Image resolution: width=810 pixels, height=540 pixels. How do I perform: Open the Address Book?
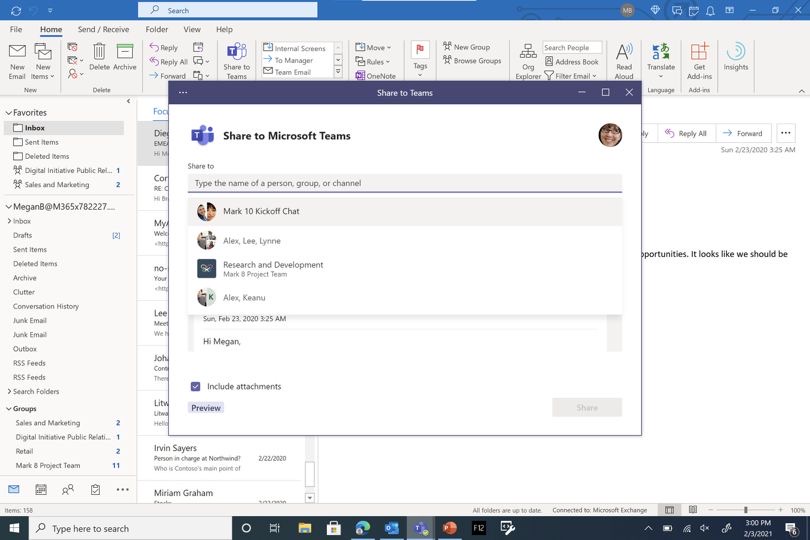[572, 61]
